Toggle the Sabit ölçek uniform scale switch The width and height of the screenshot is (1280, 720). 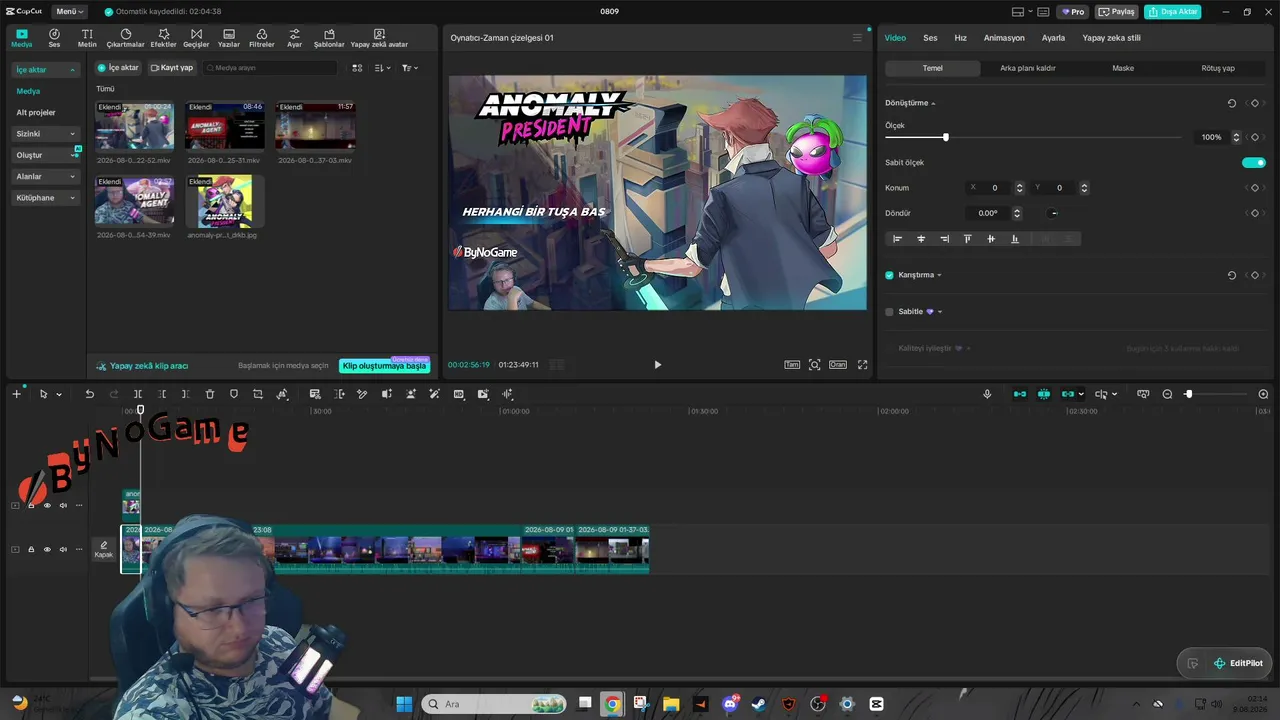tap(1254, 162)
